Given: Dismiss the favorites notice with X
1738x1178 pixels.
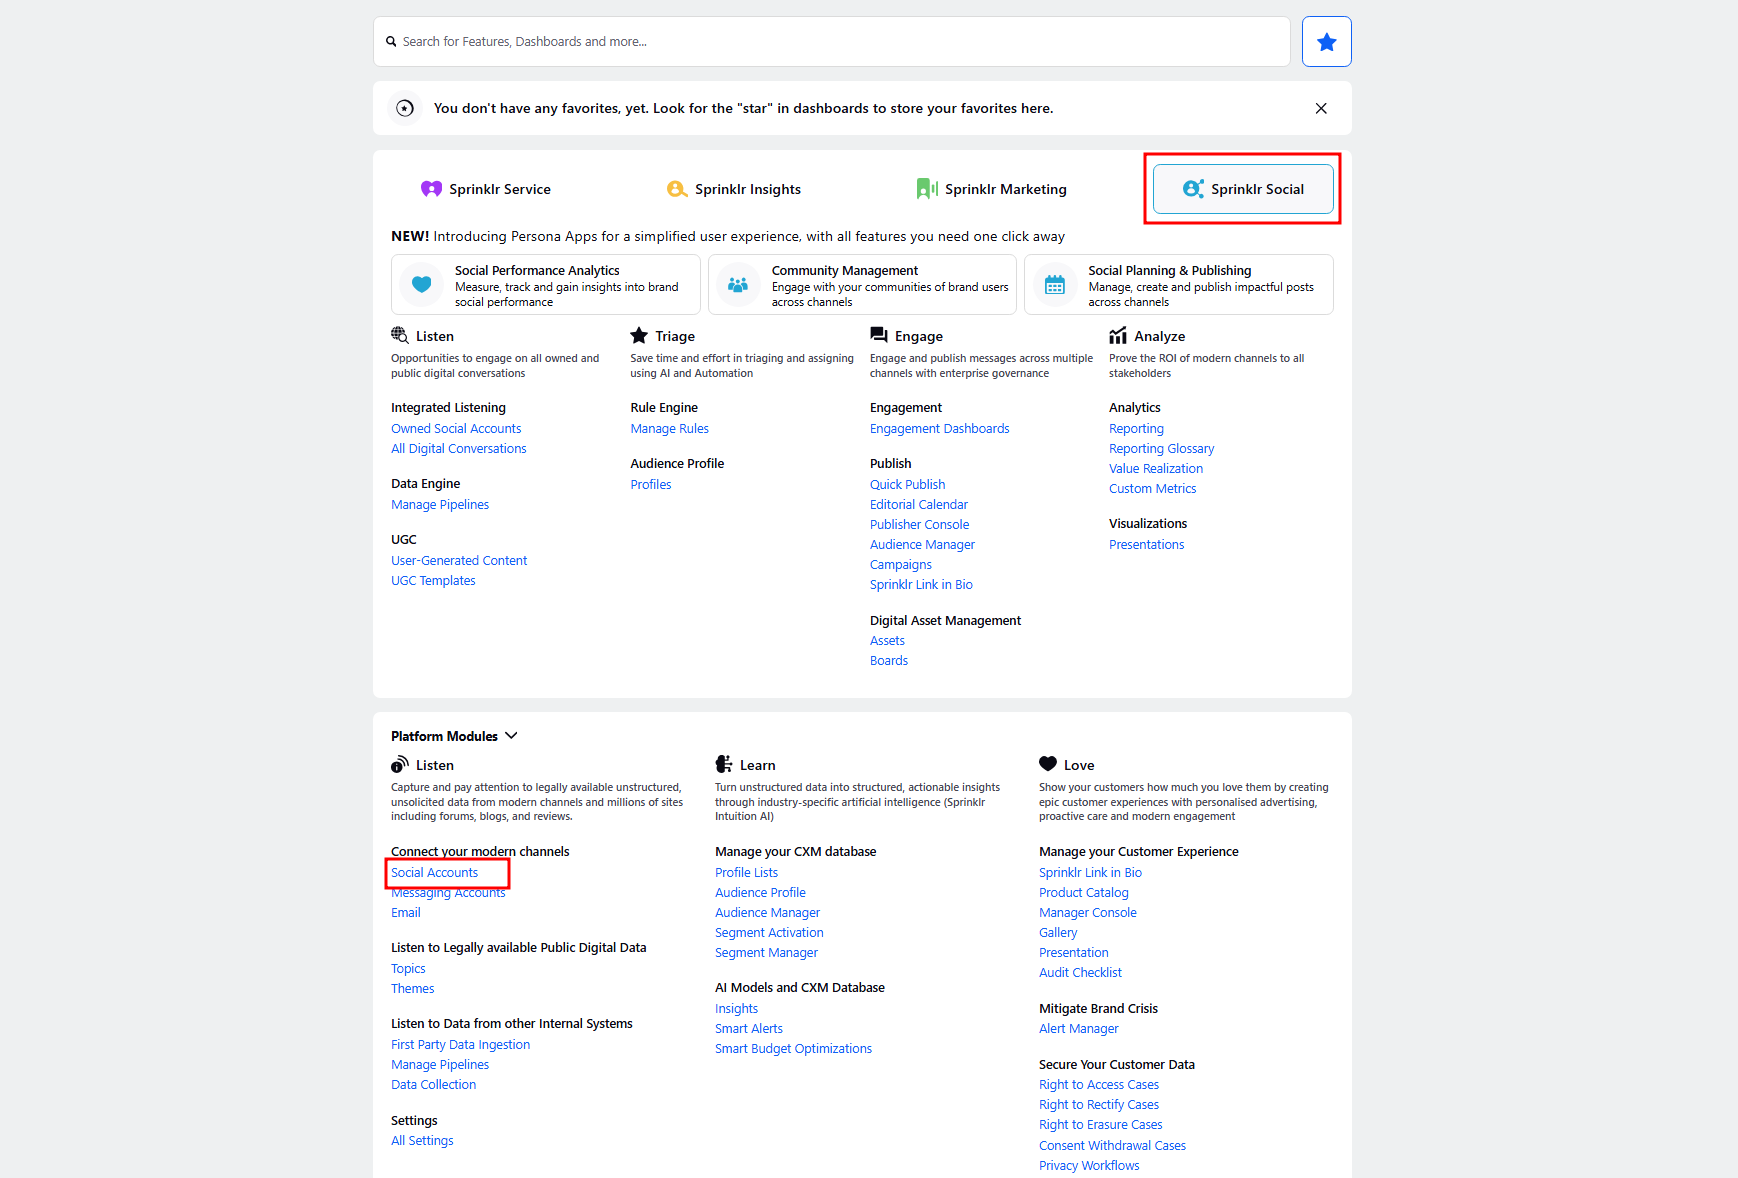Looking at the screenshot, I should coord(1321,108).
